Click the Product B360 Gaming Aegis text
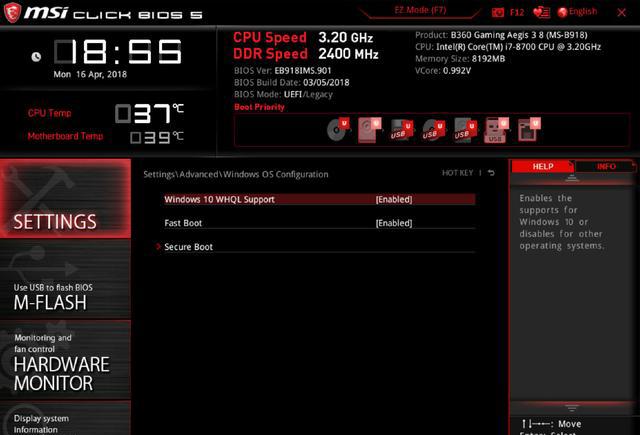640x435 pixels. coord(501,35)
